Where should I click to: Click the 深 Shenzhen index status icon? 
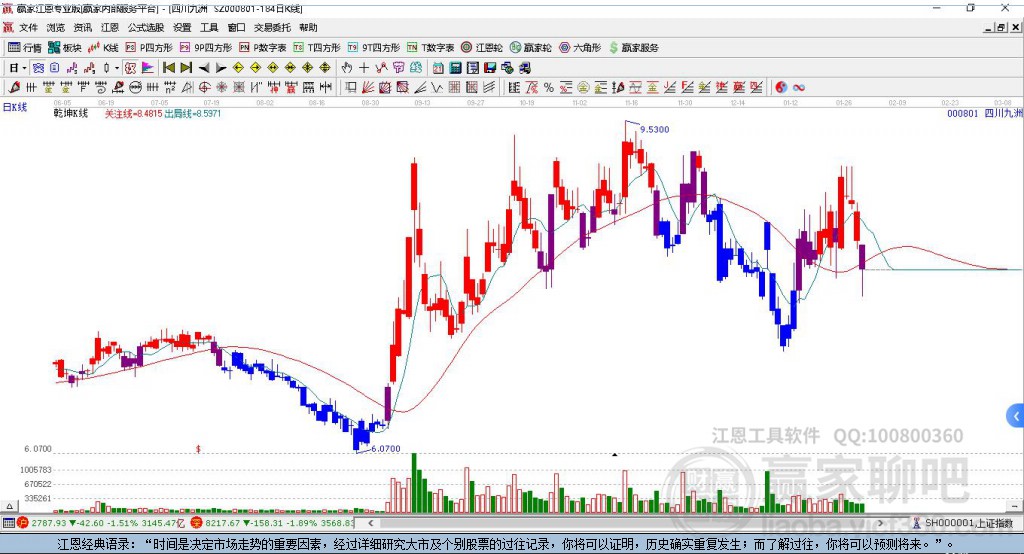pyautogui.click(x=197, y=523)
